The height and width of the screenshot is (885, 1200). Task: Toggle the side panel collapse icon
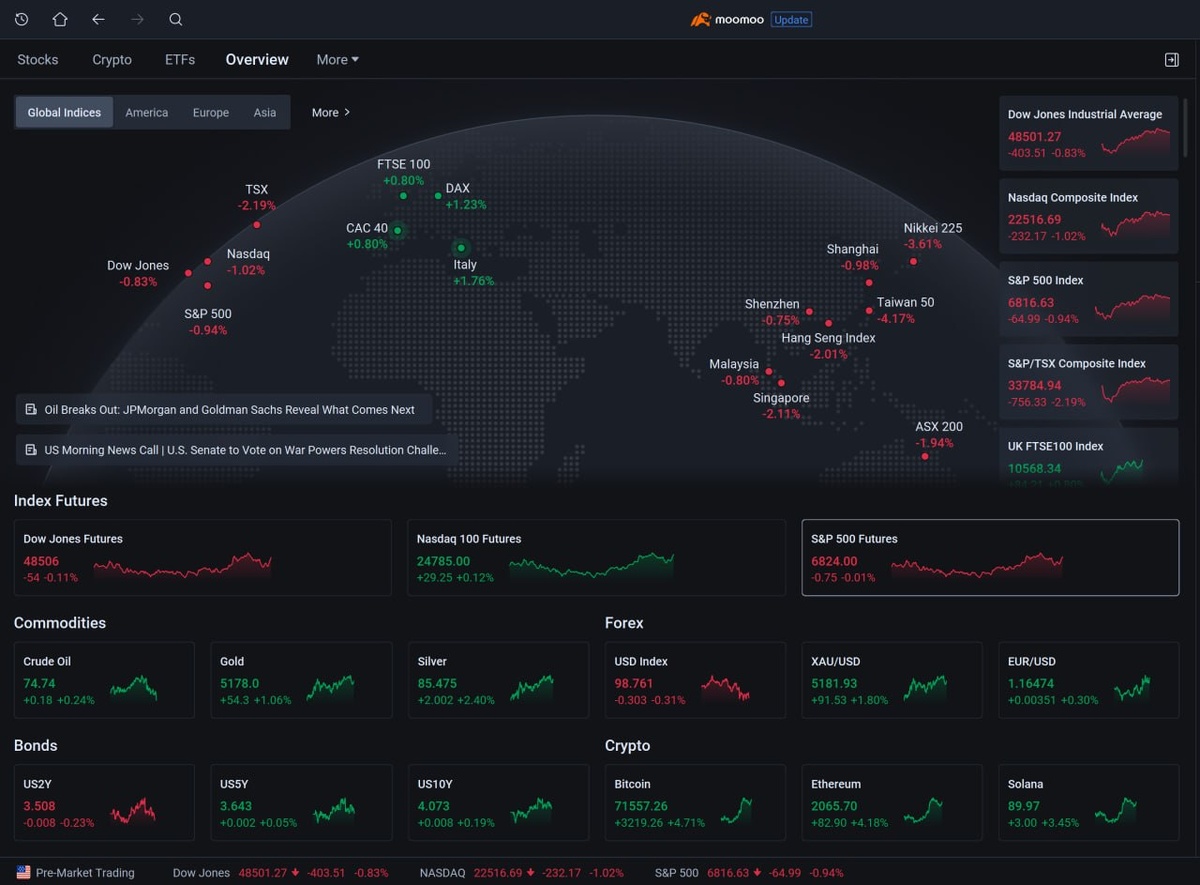point(1172,60)
